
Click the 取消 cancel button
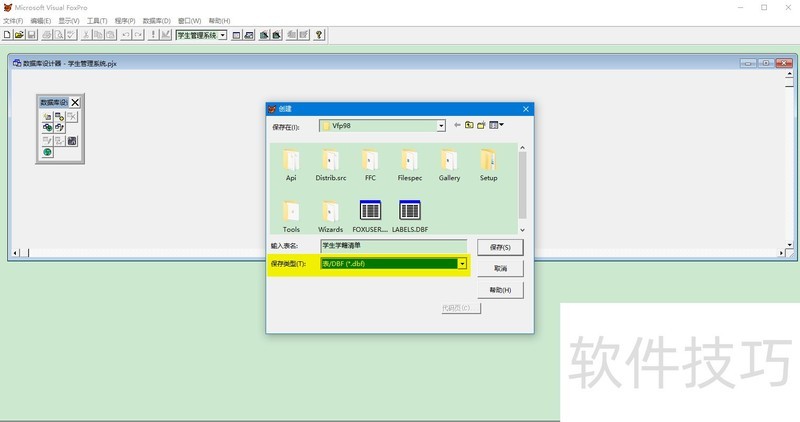[500, 268]
